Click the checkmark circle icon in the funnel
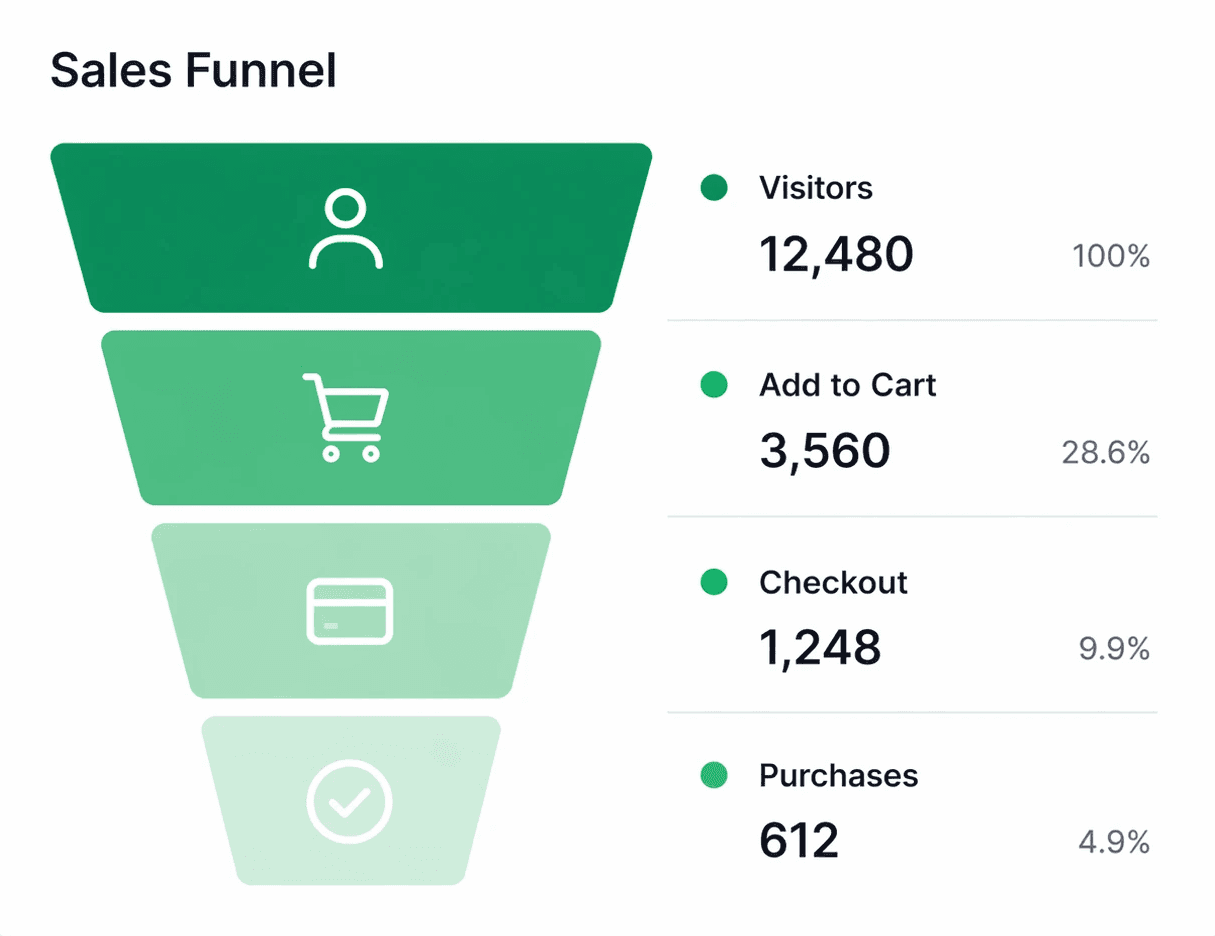 [x=349, y=801]
